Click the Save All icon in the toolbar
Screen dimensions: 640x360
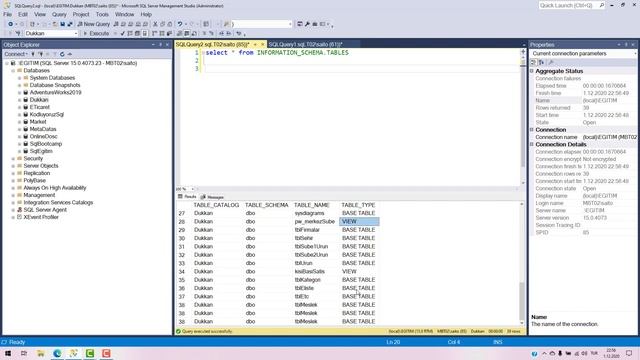[x=70, y=24]
